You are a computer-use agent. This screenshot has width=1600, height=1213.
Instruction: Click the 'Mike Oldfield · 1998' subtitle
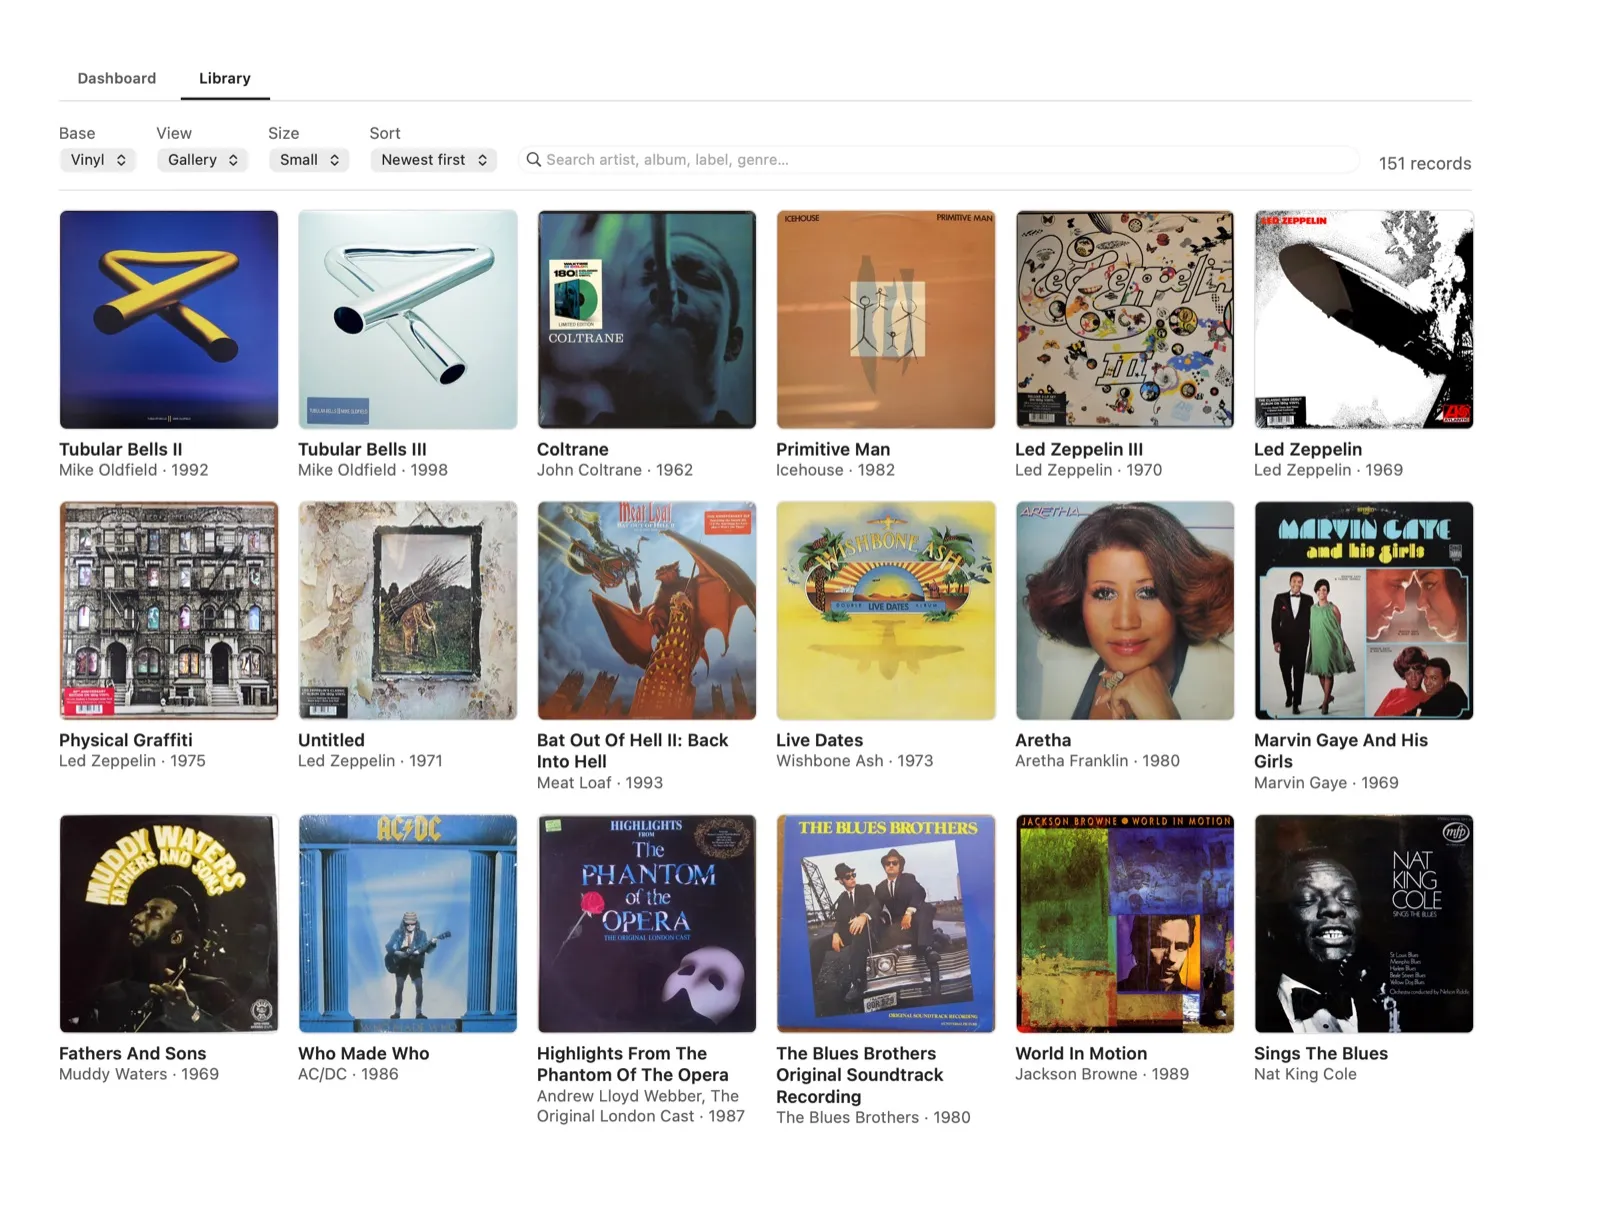coord(373,470)
